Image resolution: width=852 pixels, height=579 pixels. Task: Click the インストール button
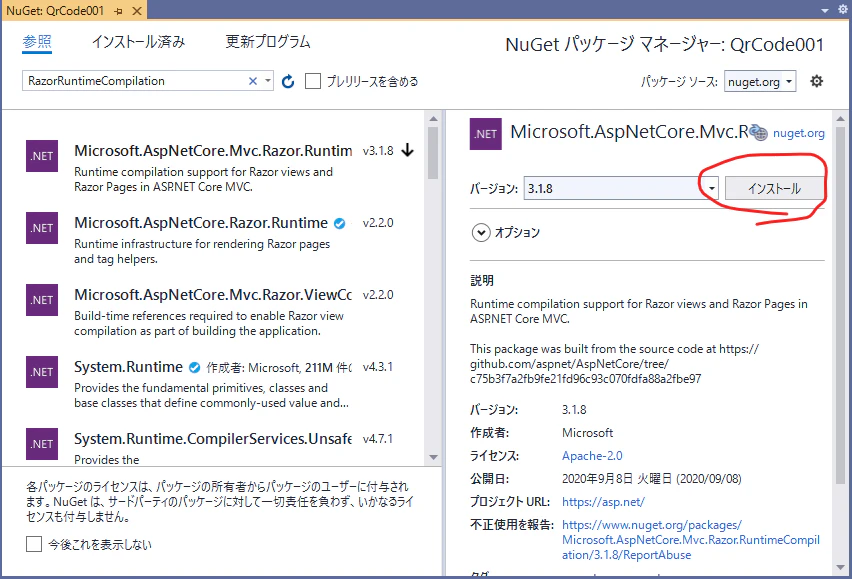coord(774,188)
